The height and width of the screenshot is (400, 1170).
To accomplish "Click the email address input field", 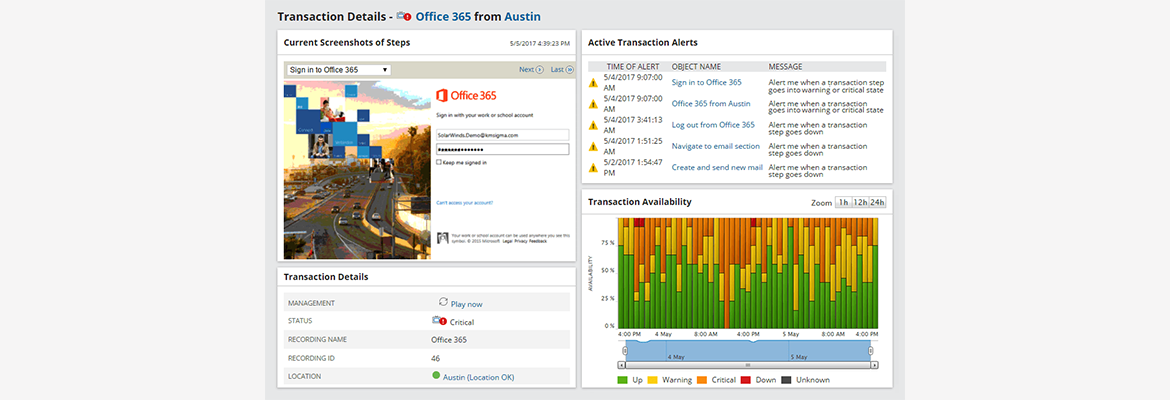I will 502,135.
